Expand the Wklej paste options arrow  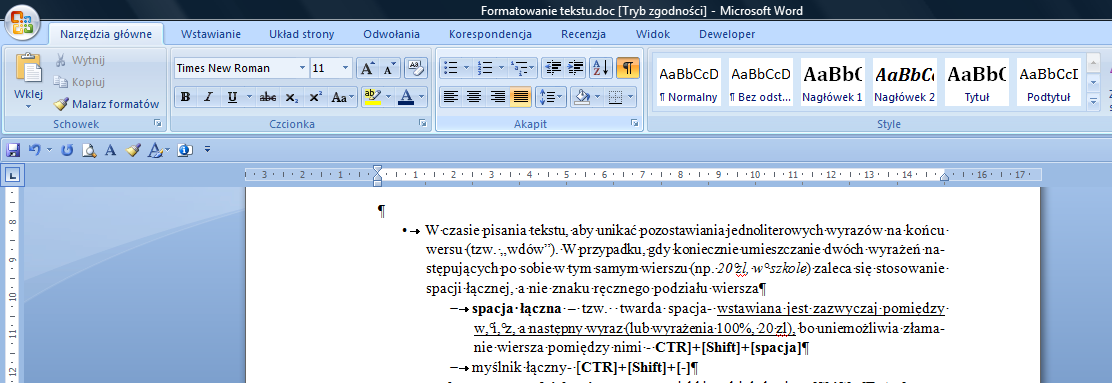28,106
